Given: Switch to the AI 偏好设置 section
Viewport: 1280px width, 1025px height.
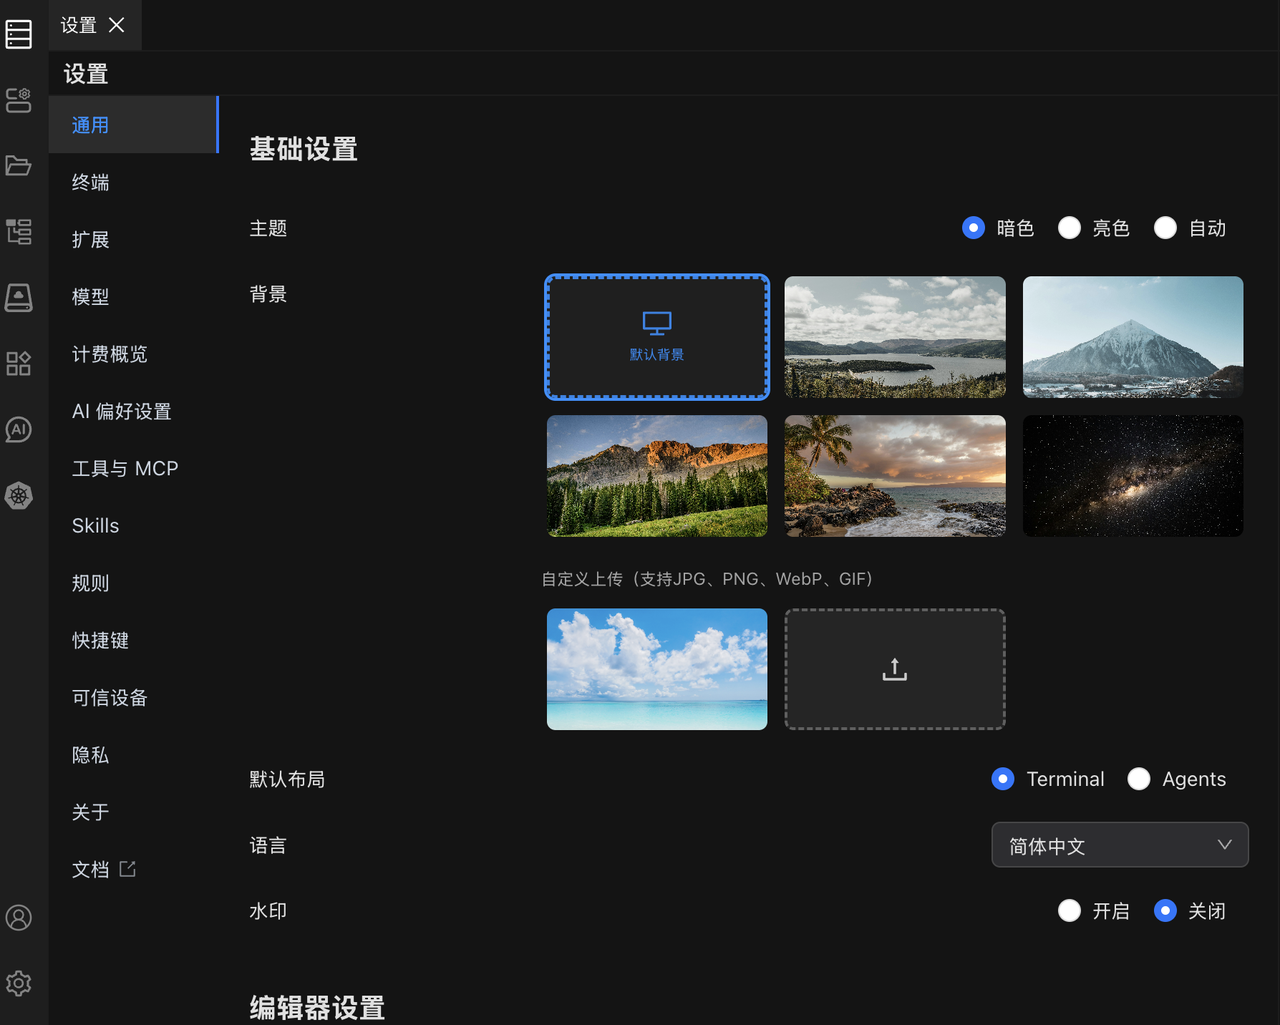Looking at the screenshot, I should coord(122,411).
